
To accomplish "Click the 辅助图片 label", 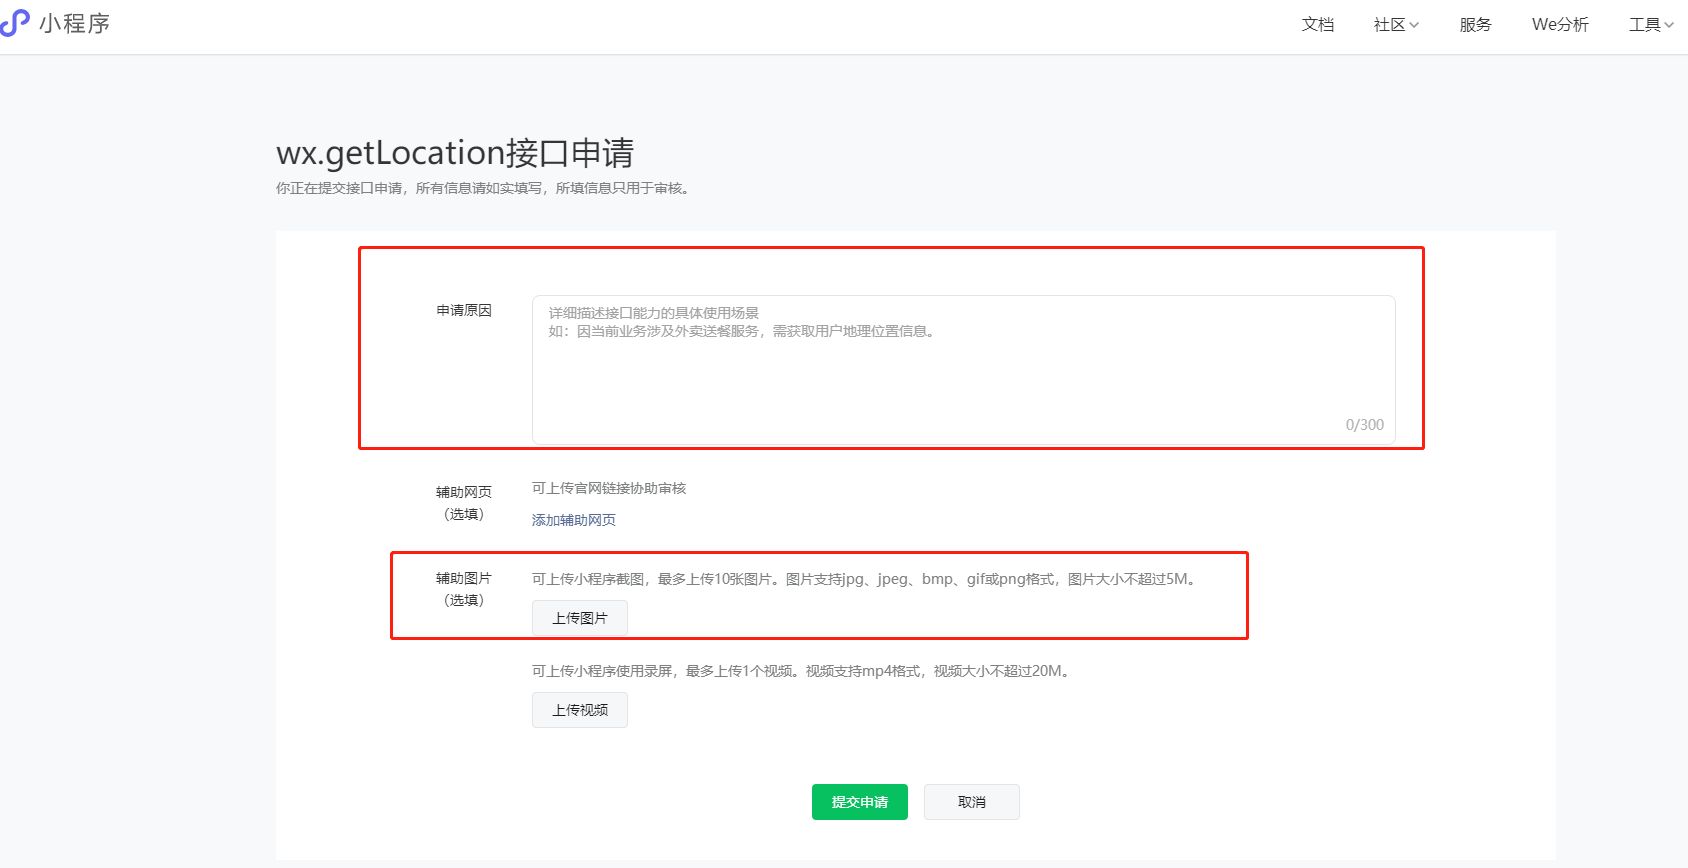I will [x=464, y=578].
